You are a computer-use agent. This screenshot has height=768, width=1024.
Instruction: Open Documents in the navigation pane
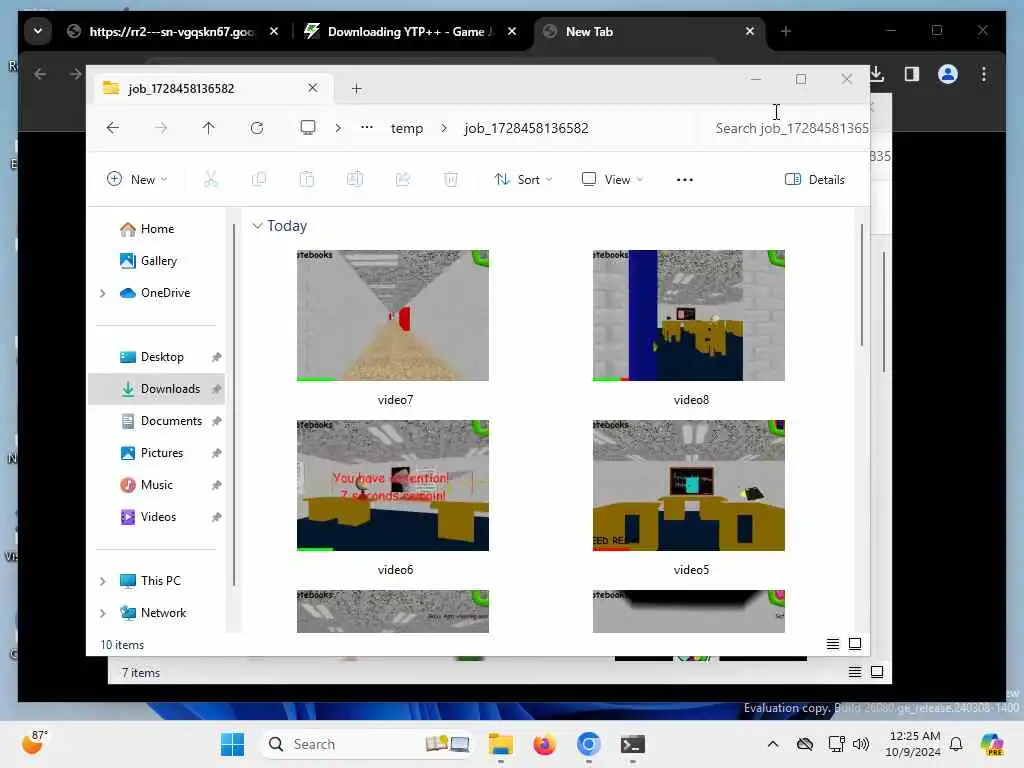pyautogui.click(x=157, y=421)
